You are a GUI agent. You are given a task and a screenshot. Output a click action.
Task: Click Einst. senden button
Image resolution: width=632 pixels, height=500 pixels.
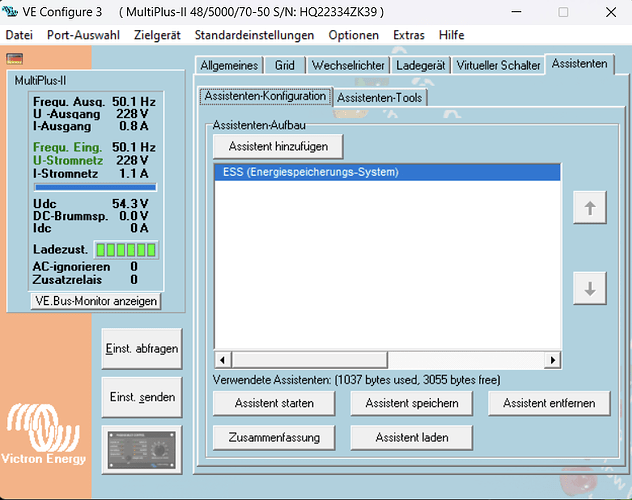point(142,397)
